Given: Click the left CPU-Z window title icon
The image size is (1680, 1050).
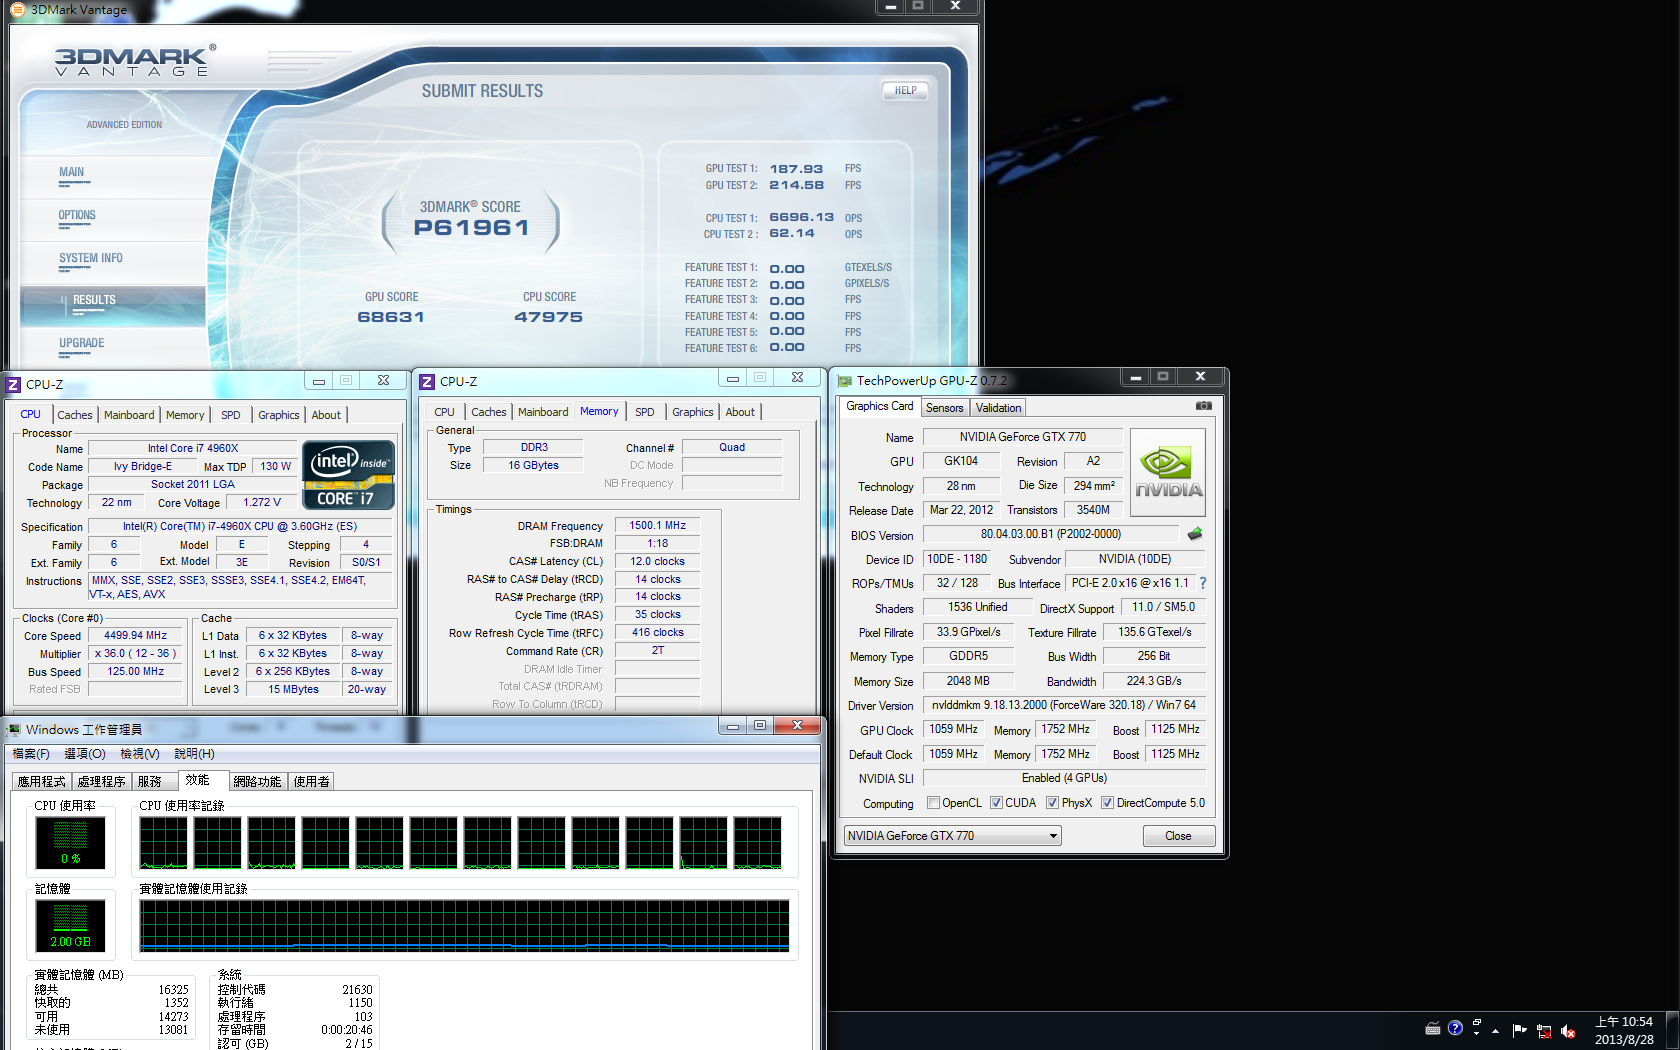Looking at the screenshot, I should coord(13,384).
